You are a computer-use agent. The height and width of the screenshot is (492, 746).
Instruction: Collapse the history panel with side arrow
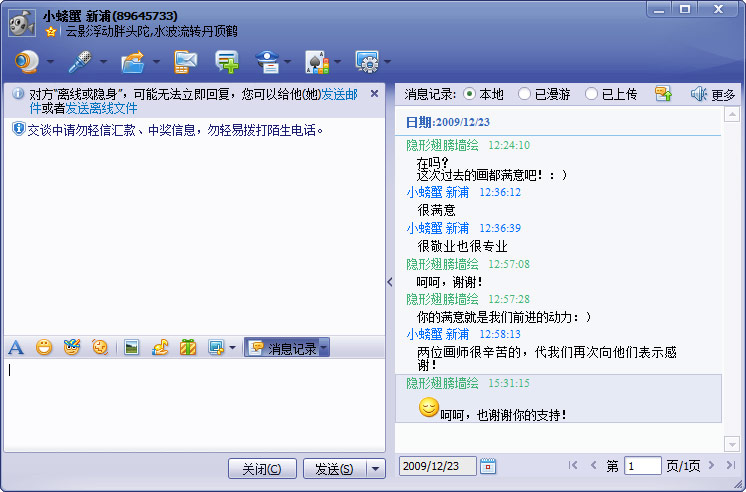pos(390,282)
